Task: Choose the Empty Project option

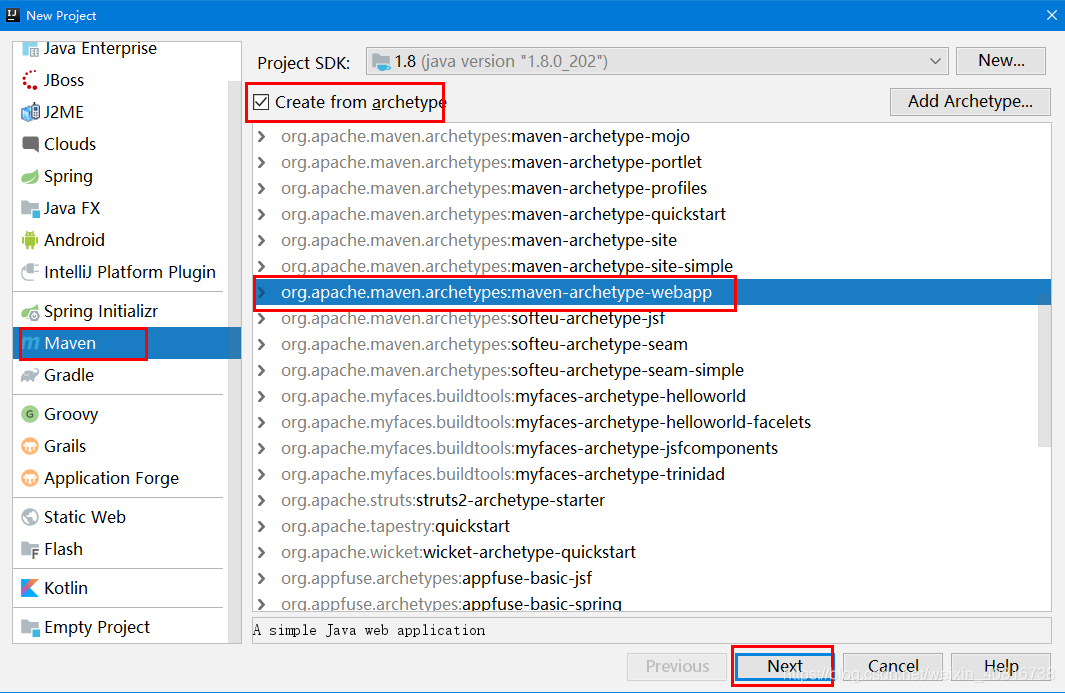Action: [96, 627]
